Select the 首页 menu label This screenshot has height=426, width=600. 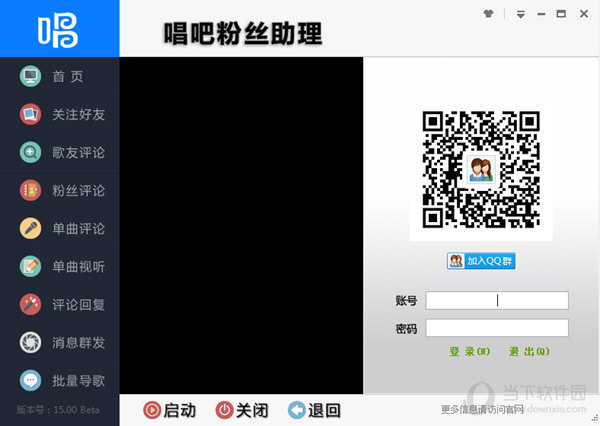68,77
